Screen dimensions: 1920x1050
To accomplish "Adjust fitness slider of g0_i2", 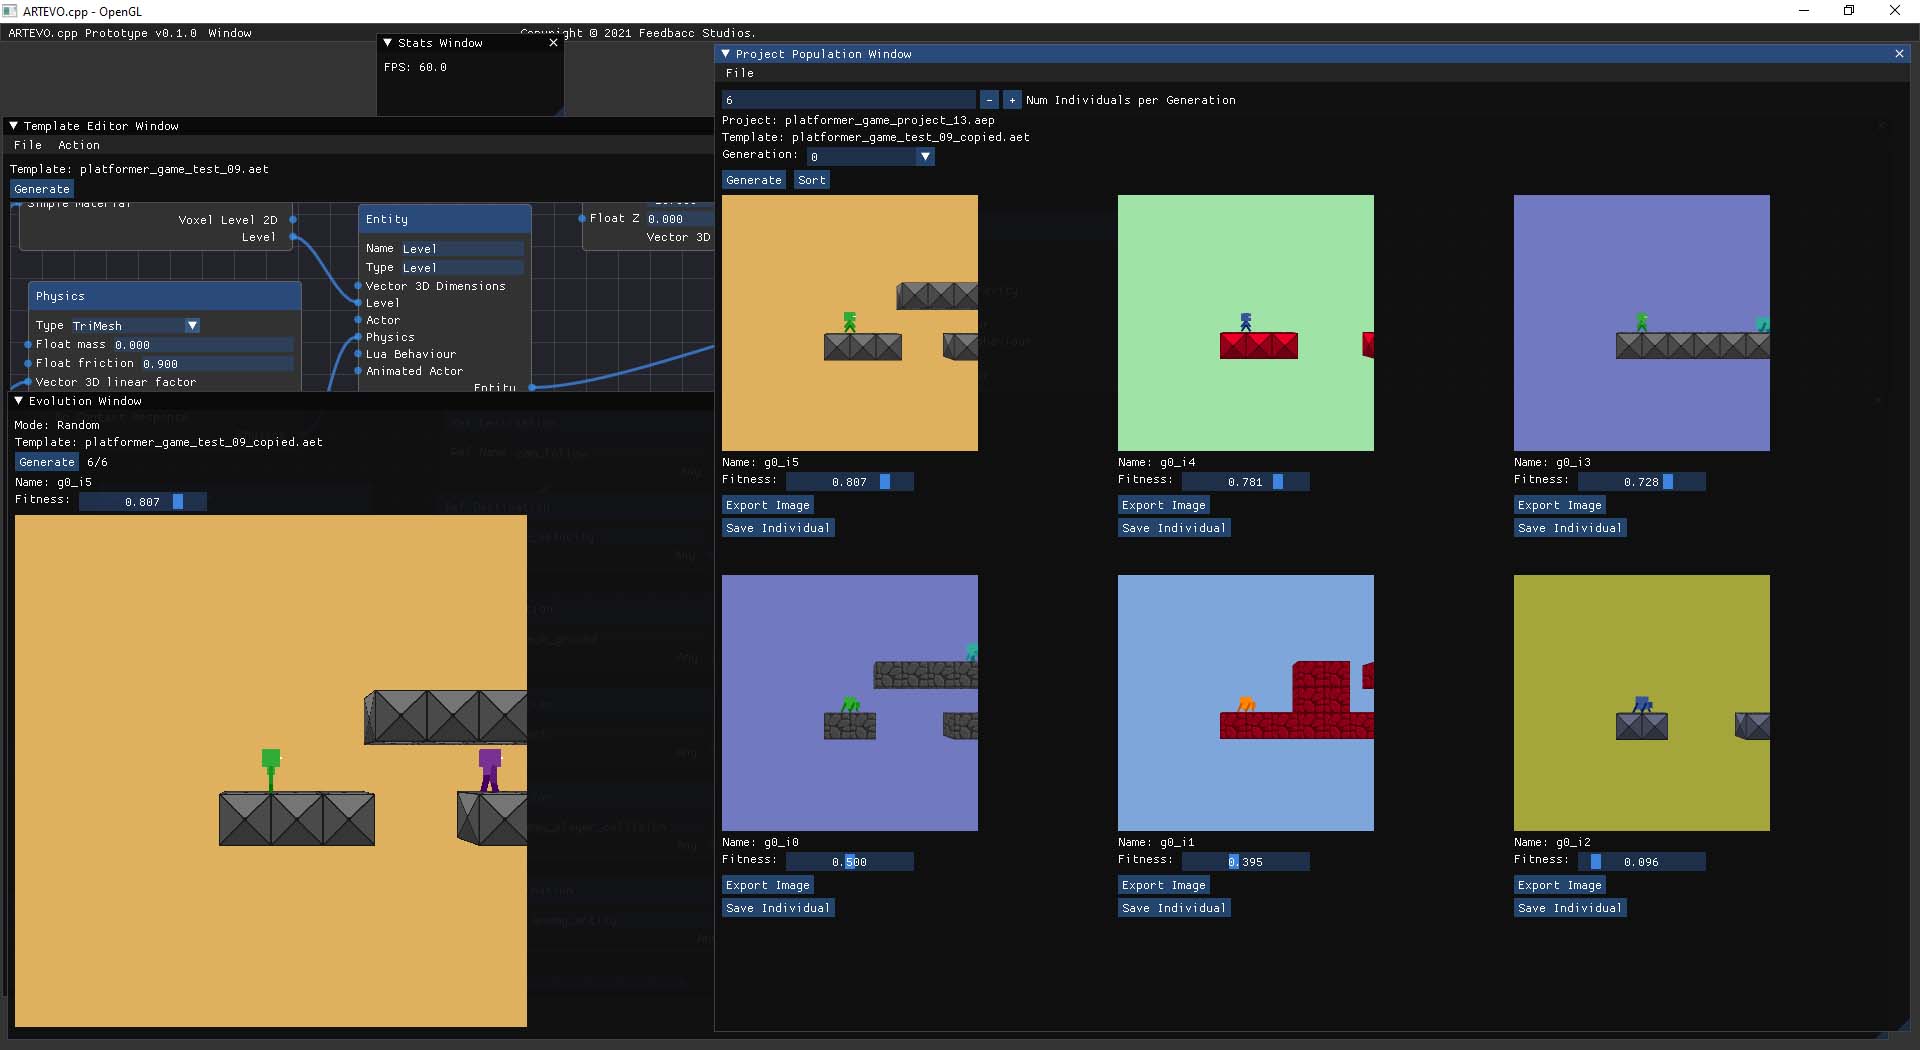I will coord(1642,862).
